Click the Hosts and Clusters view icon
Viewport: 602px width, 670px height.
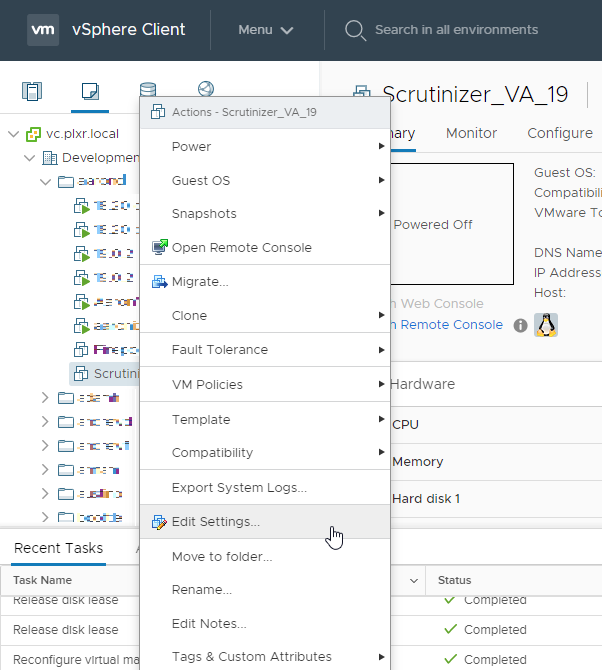(x=32, y=92)
